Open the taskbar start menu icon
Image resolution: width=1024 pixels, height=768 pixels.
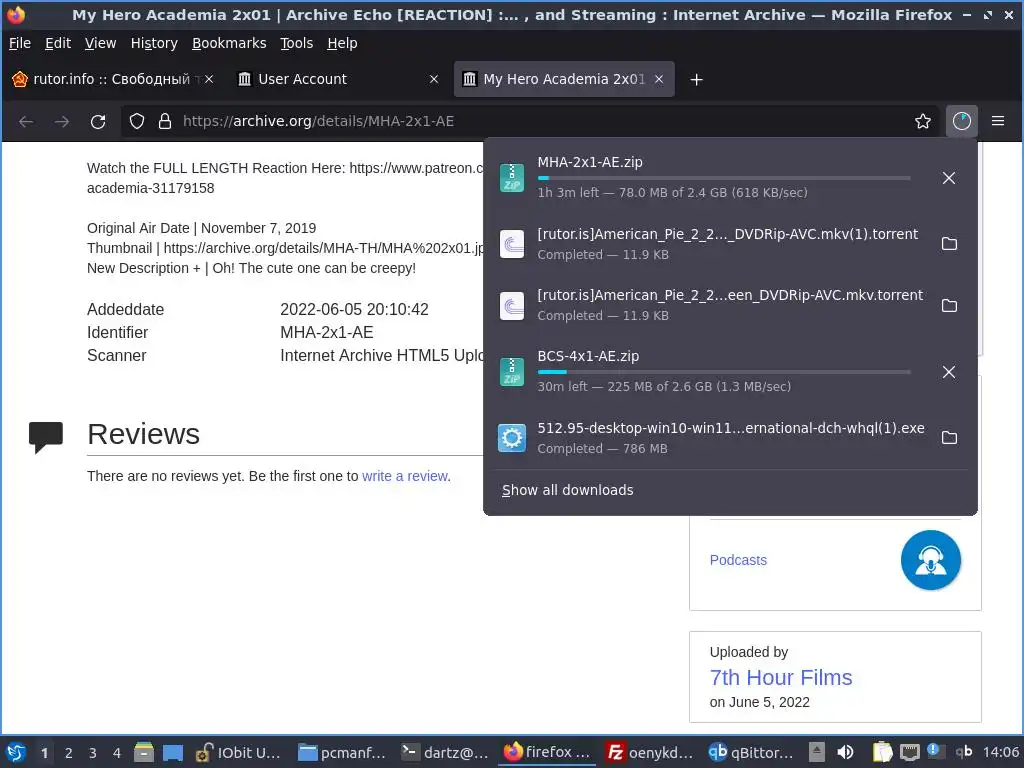16,752
